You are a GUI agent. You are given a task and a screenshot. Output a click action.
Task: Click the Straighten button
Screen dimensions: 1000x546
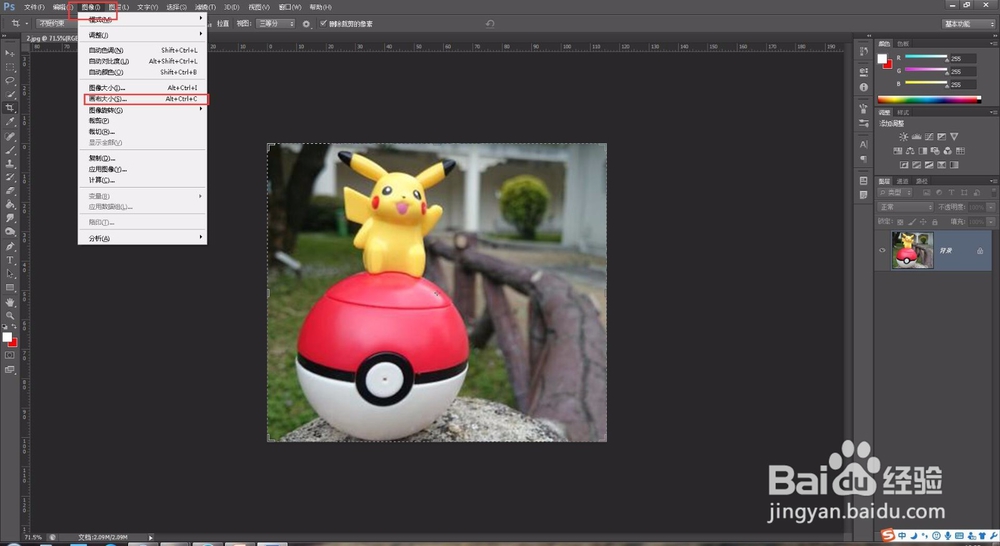click(x=221, y=24)
